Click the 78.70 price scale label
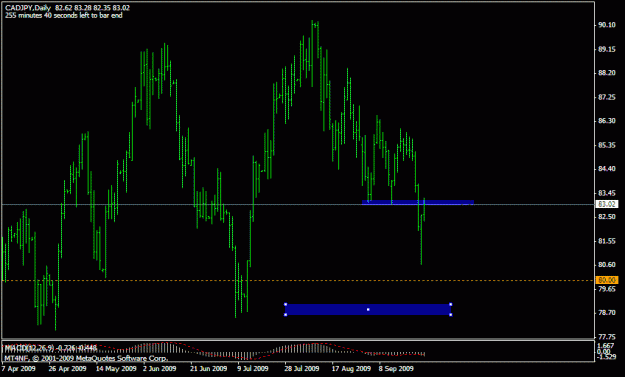 [x=606, y=313]
